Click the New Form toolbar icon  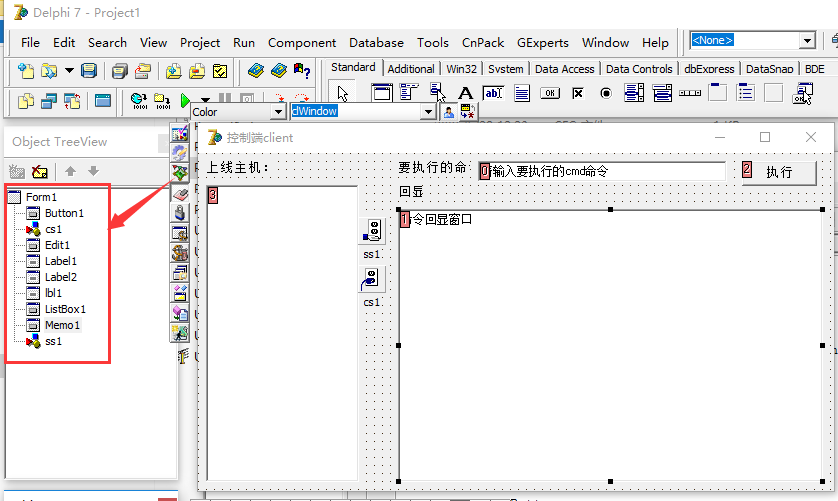pos(103,101)
